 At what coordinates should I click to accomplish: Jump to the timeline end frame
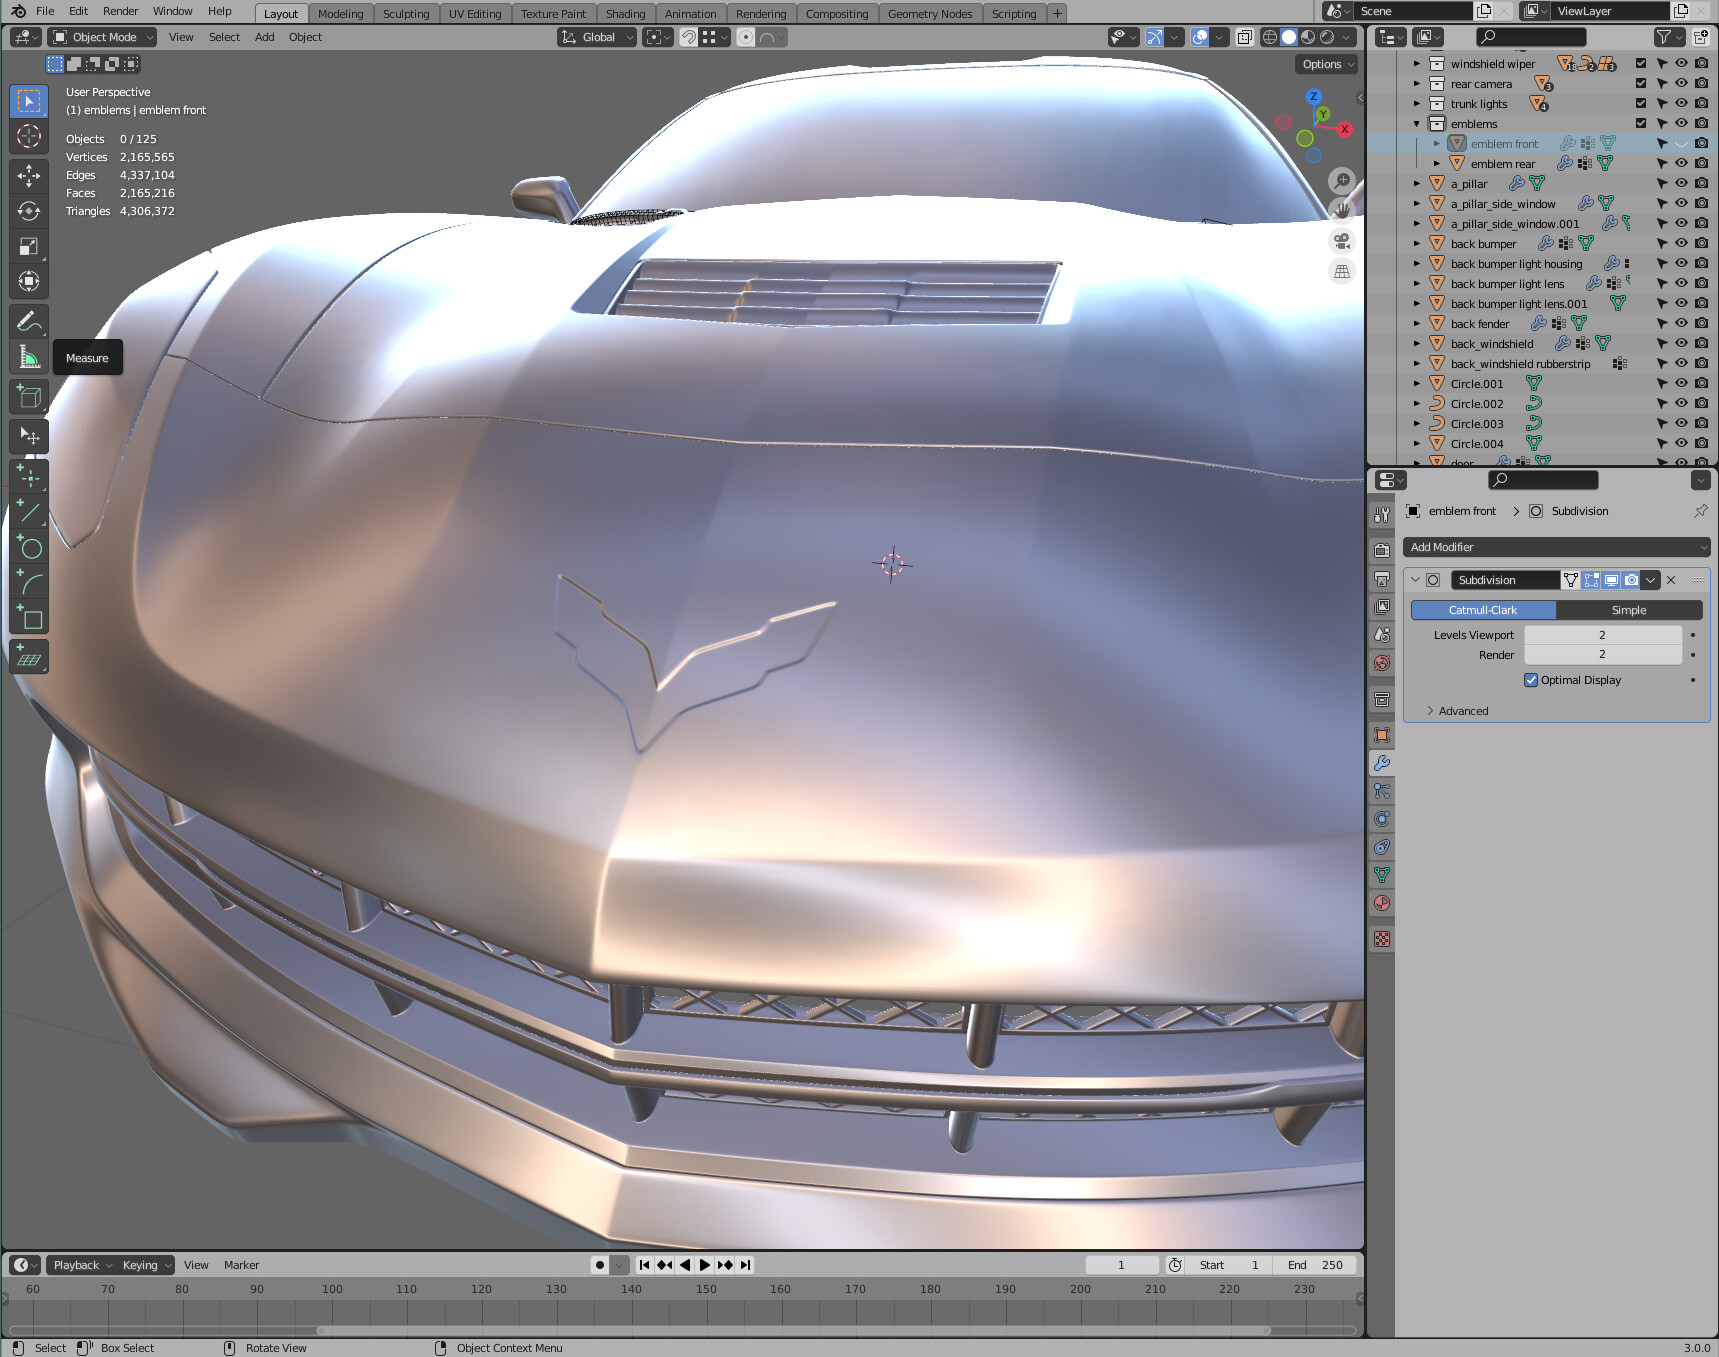click(745, 1265)
